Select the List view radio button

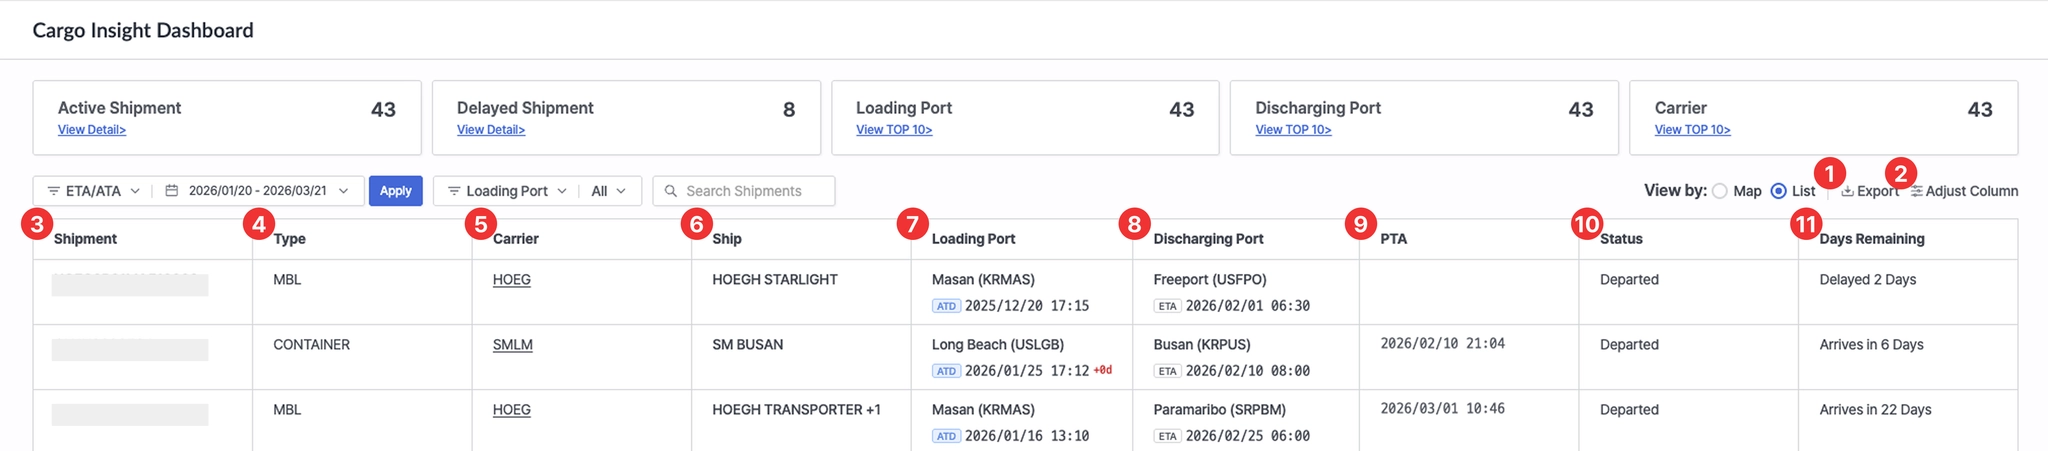pyautogui.click(x=1778, y=191)
